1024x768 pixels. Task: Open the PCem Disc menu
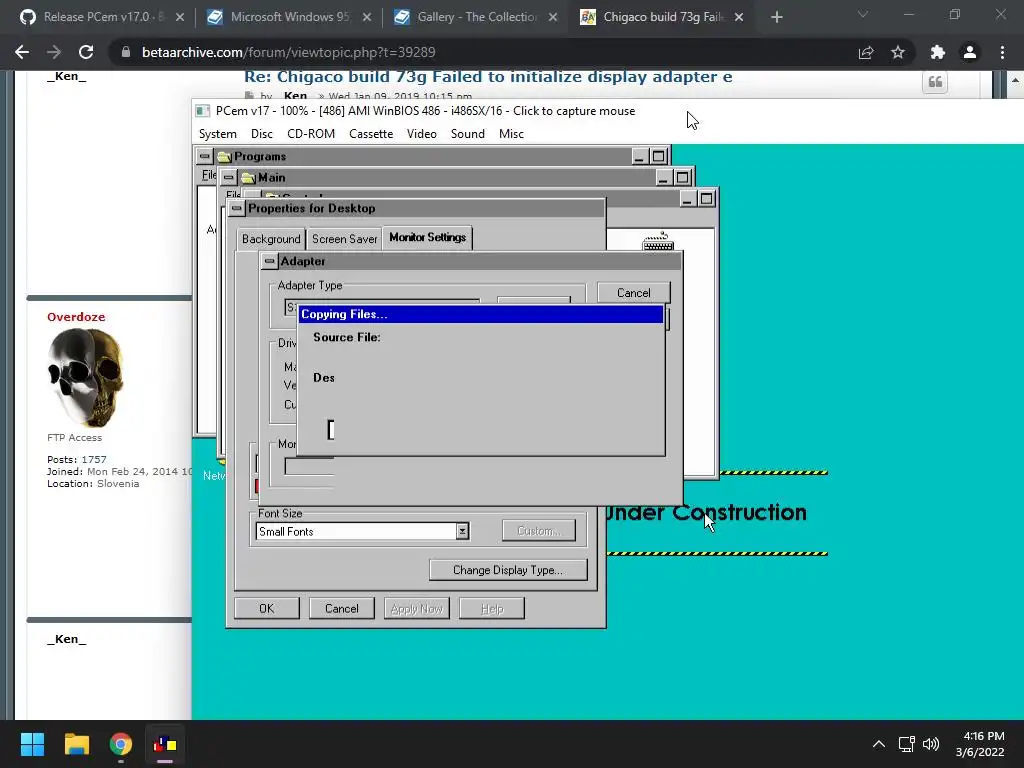click(x=261, y=134)
